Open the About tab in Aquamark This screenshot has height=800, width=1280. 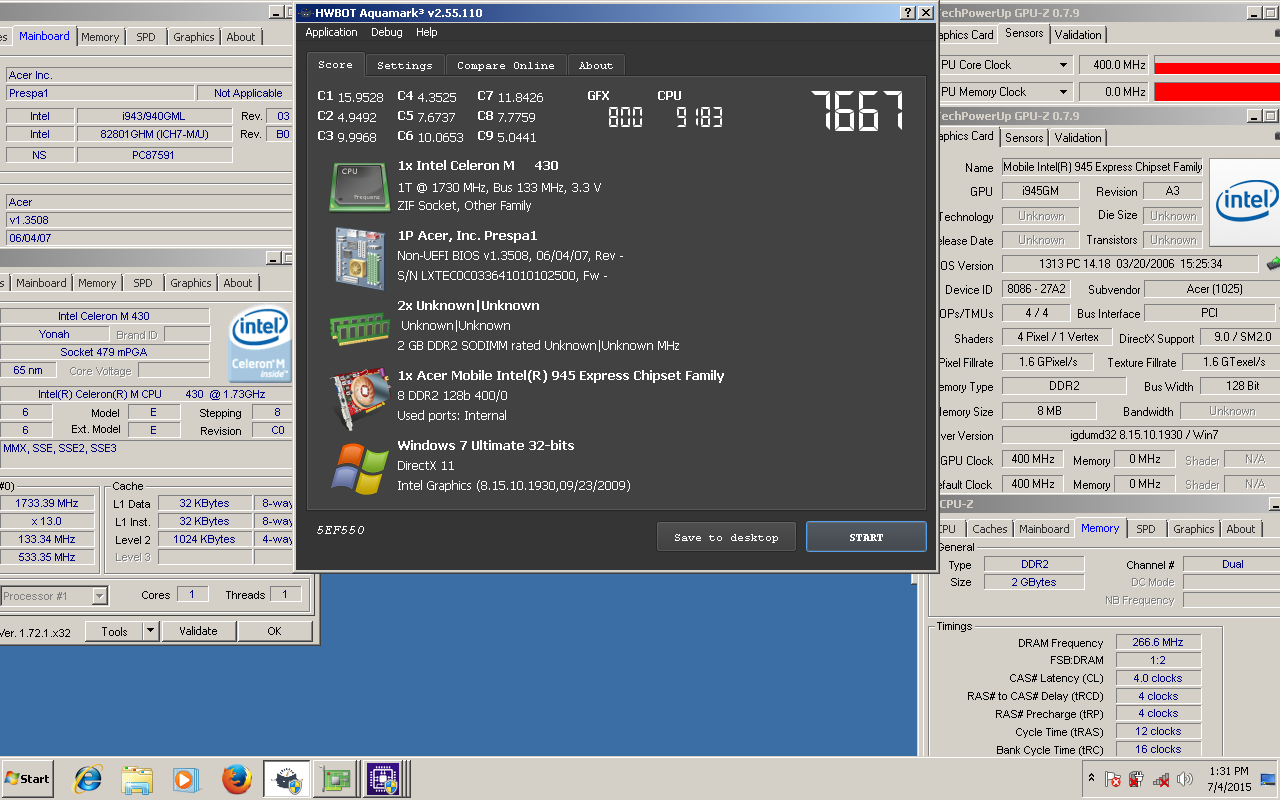pos(596,65)
